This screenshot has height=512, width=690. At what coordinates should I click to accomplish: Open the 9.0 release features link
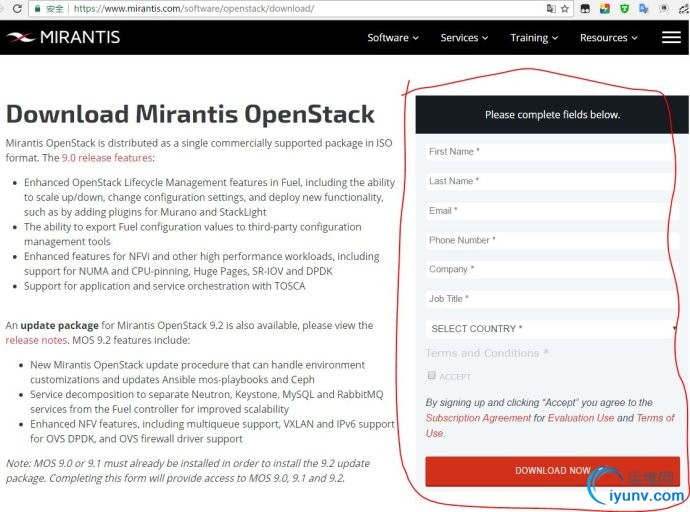(x=107, y=158)
